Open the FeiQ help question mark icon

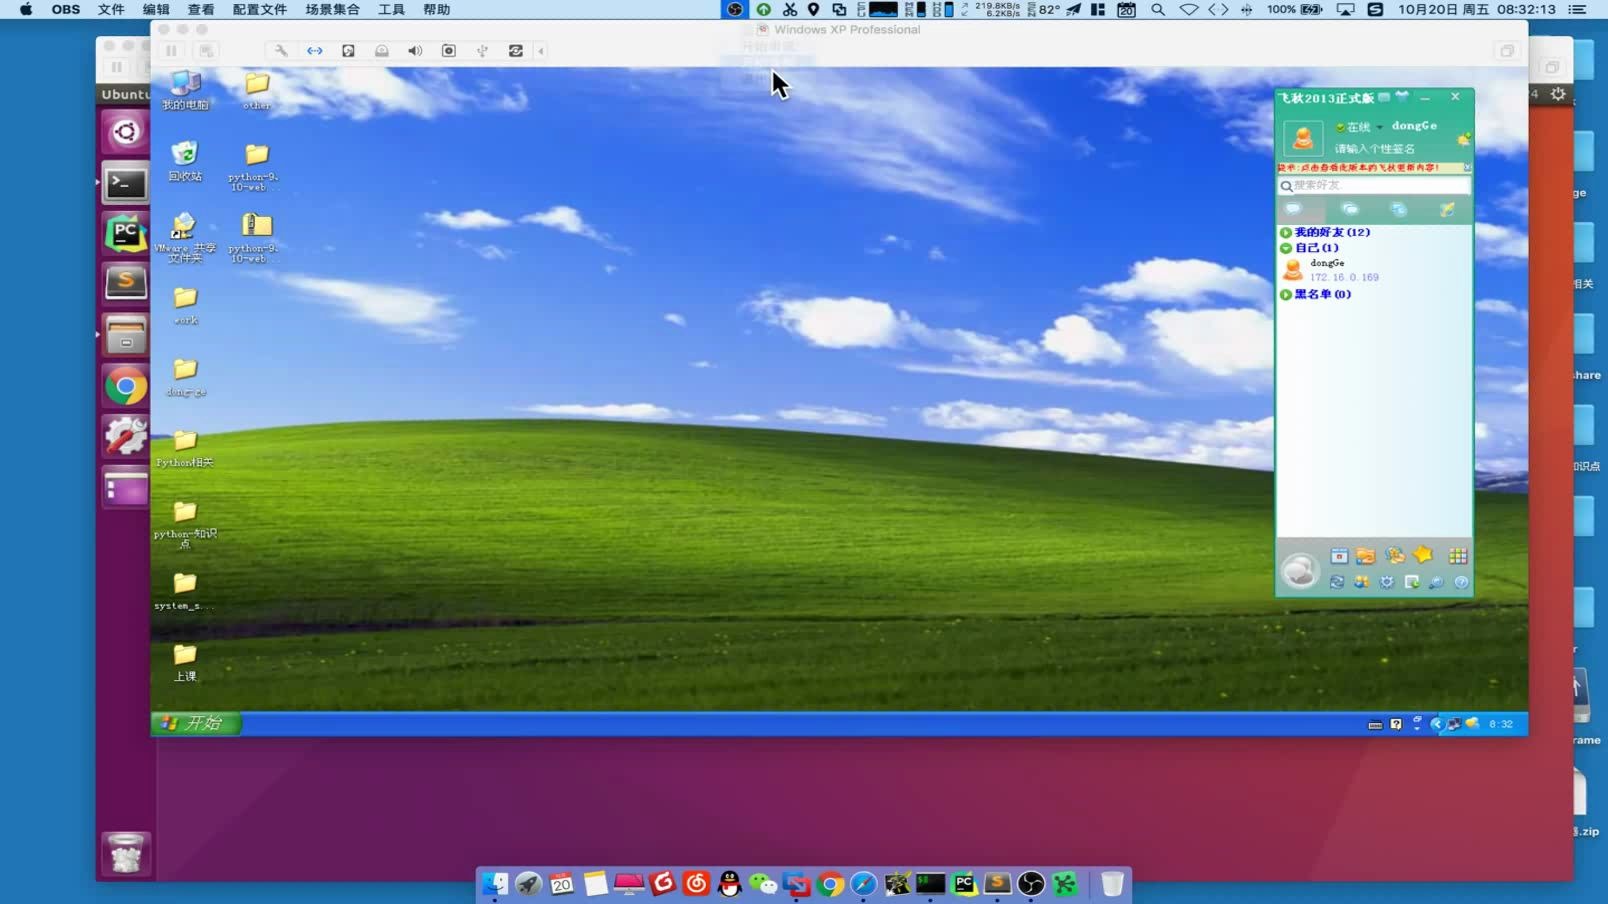(x=1461, y=582)
